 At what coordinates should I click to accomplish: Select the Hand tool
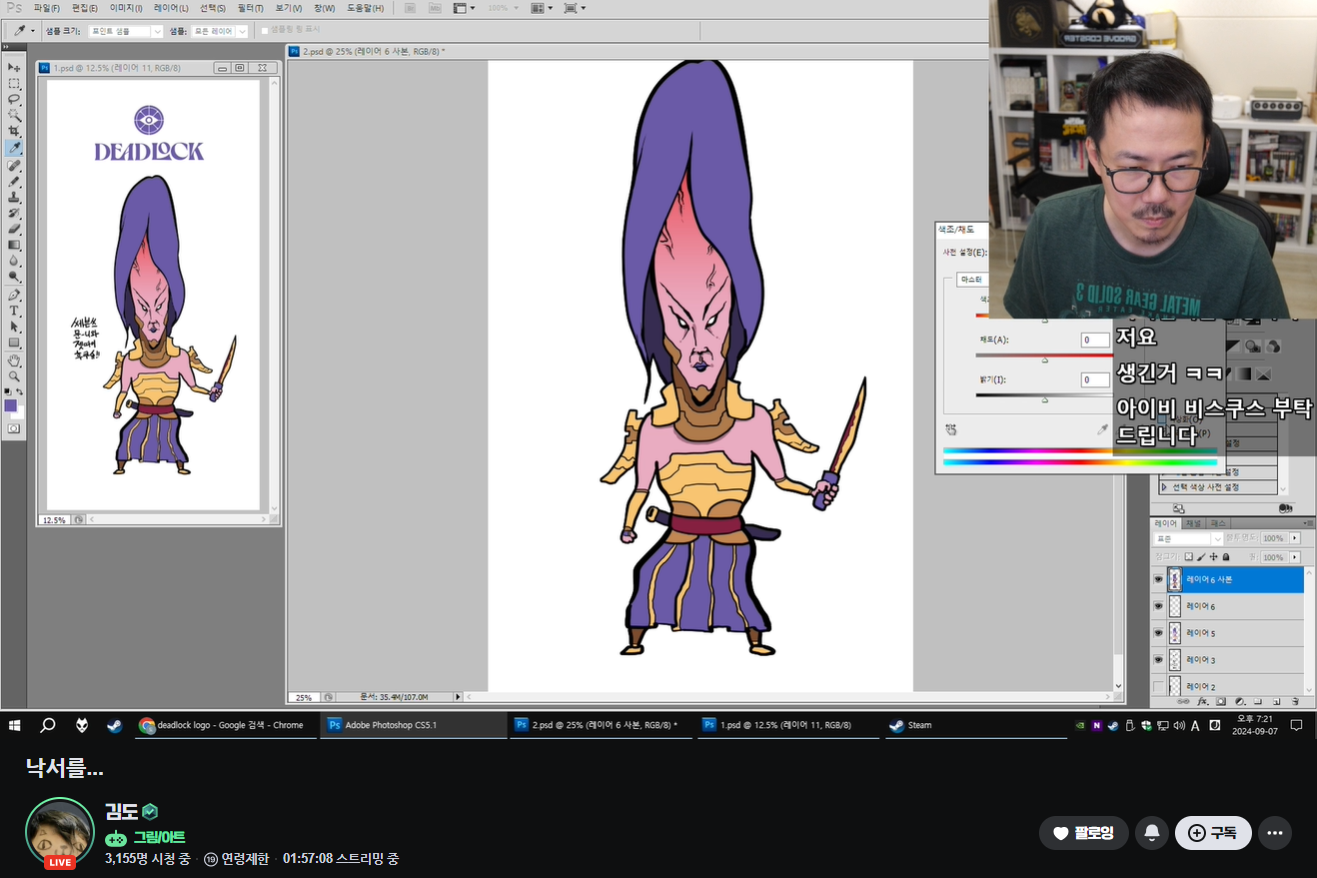tap(14, 360)
